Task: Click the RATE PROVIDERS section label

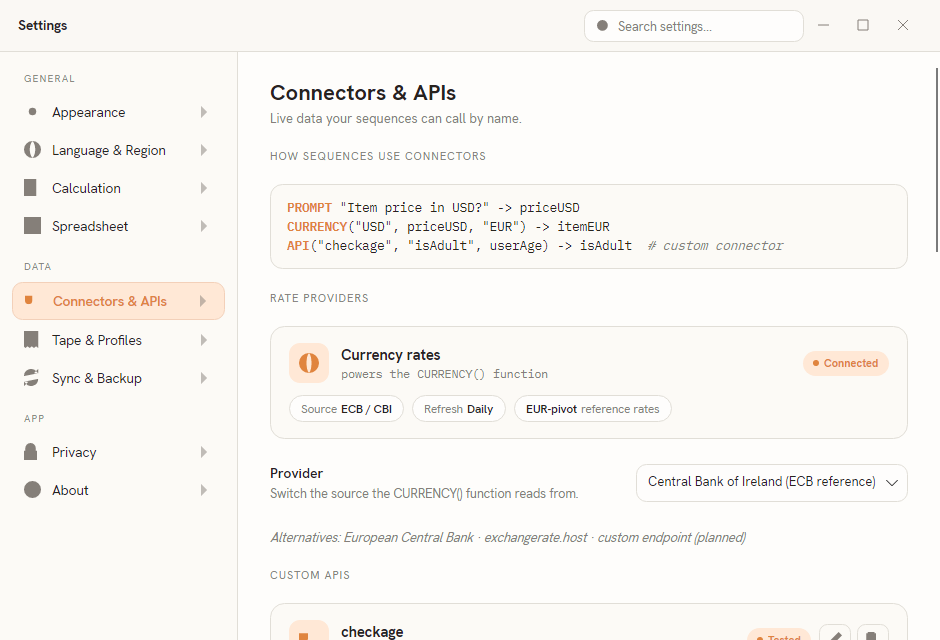Action: coord(319,298)
